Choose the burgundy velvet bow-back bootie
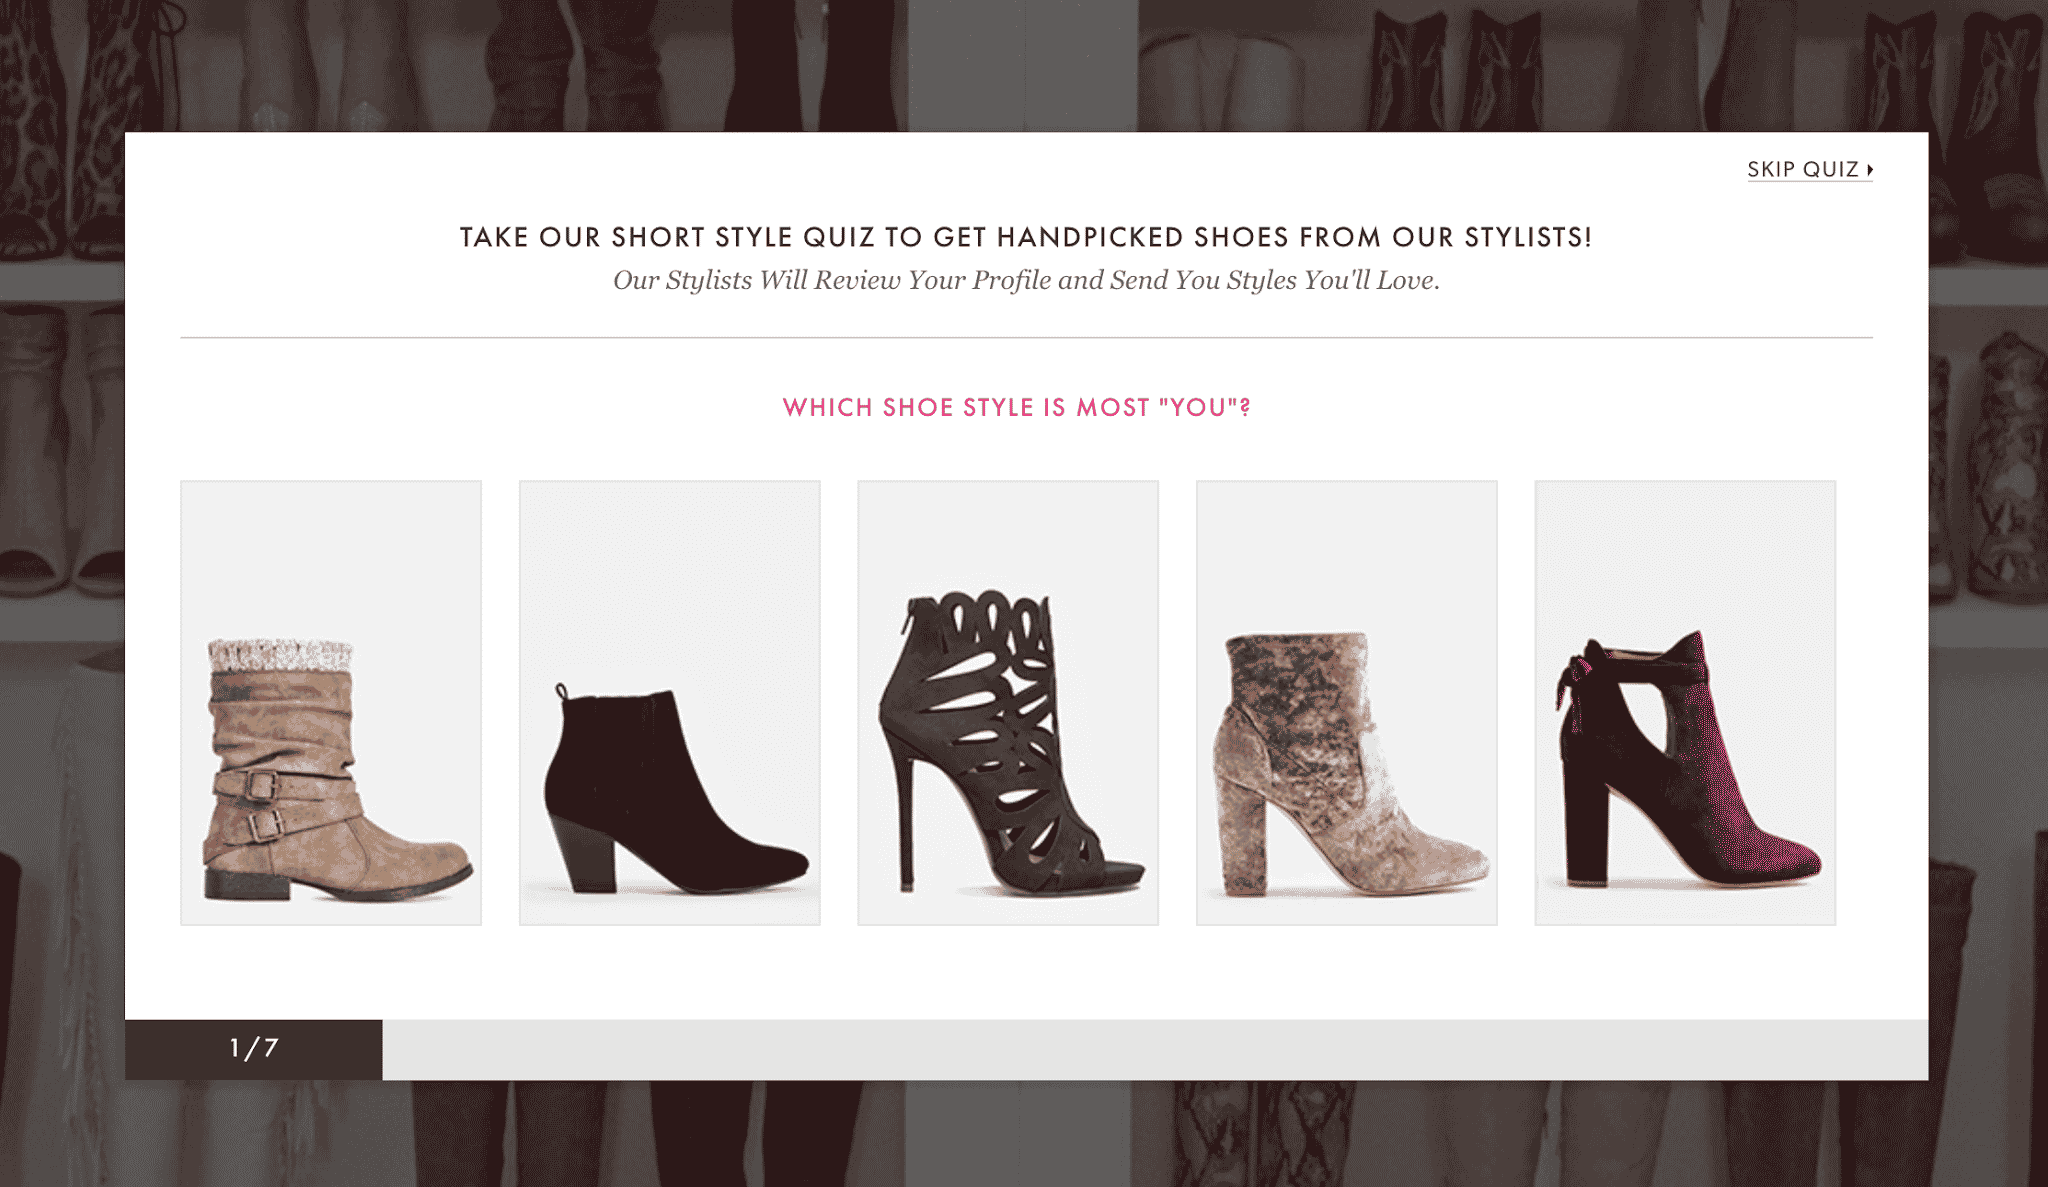The height and width of the screenshot is (1187, 2048). [x=1685, y=703]
